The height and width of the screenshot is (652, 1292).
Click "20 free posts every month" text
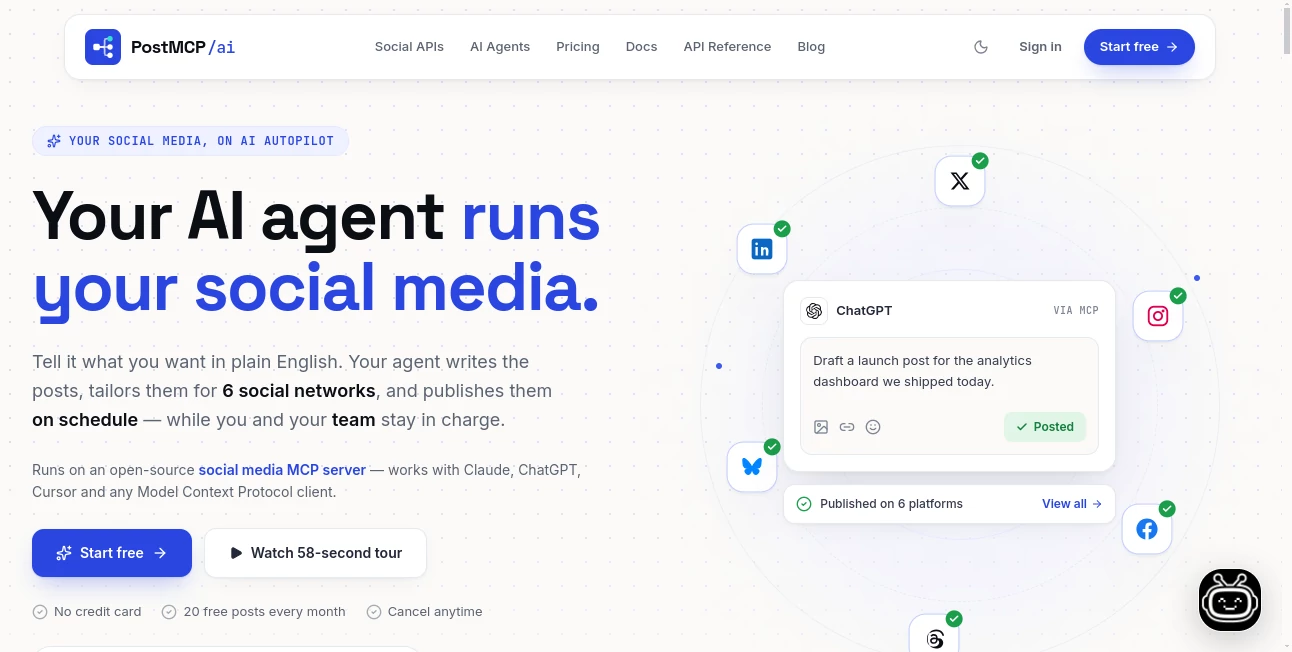pyautogui.click(x=264, y=612)
